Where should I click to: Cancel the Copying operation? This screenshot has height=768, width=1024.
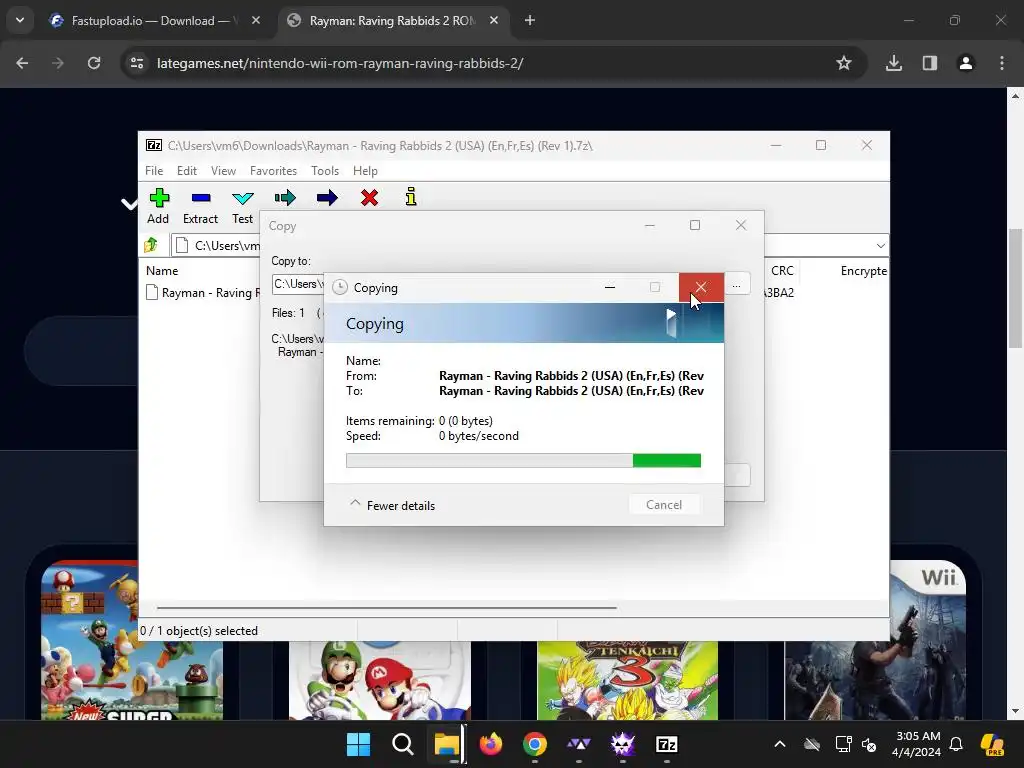[664, 505]
